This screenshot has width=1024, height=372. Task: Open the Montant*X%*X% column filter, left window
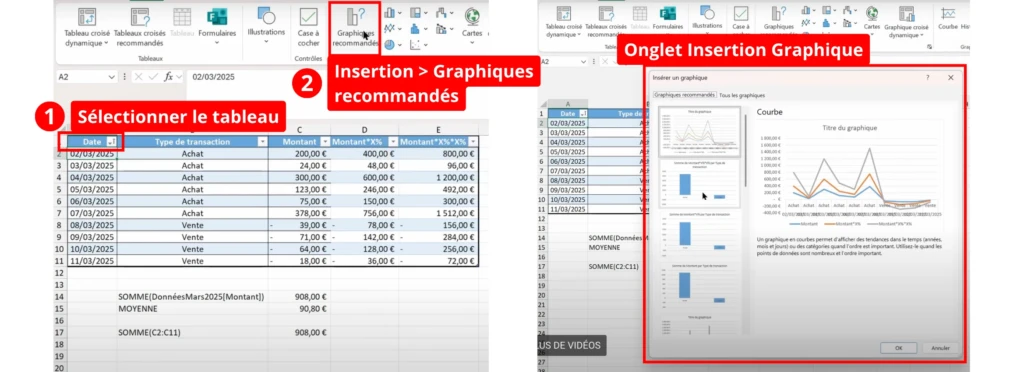point(473,142)
